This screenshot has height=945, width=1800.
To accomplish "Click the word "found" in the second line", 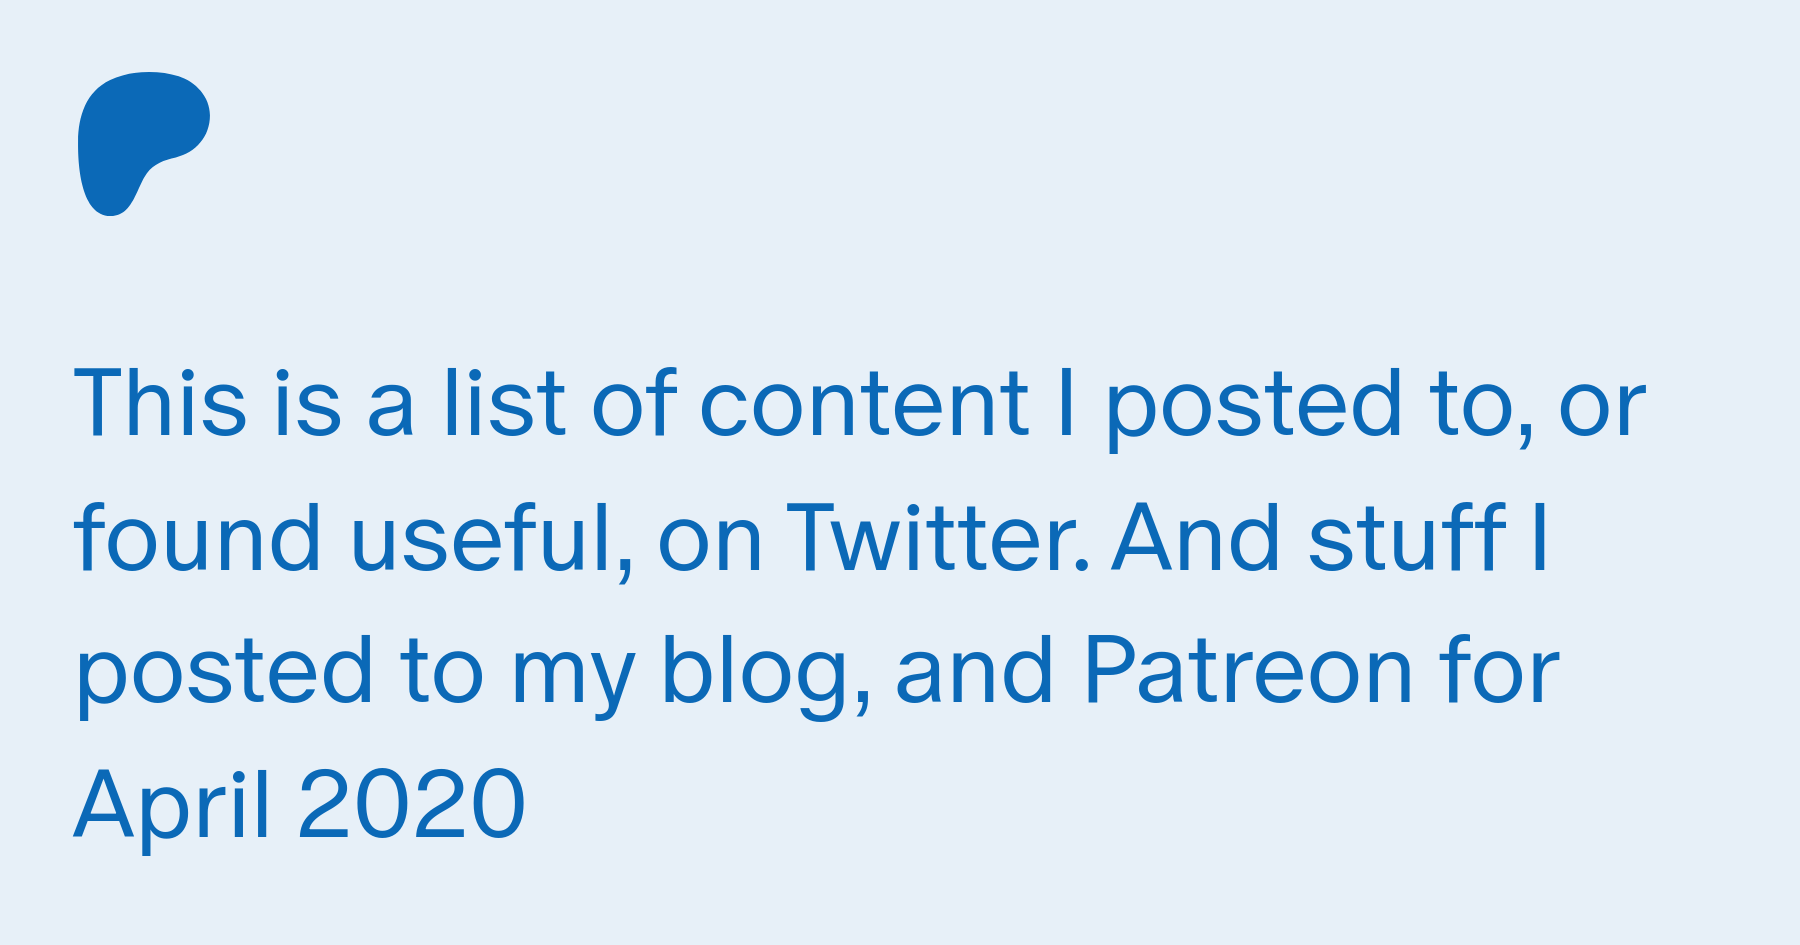I will (x=198, y=537).
